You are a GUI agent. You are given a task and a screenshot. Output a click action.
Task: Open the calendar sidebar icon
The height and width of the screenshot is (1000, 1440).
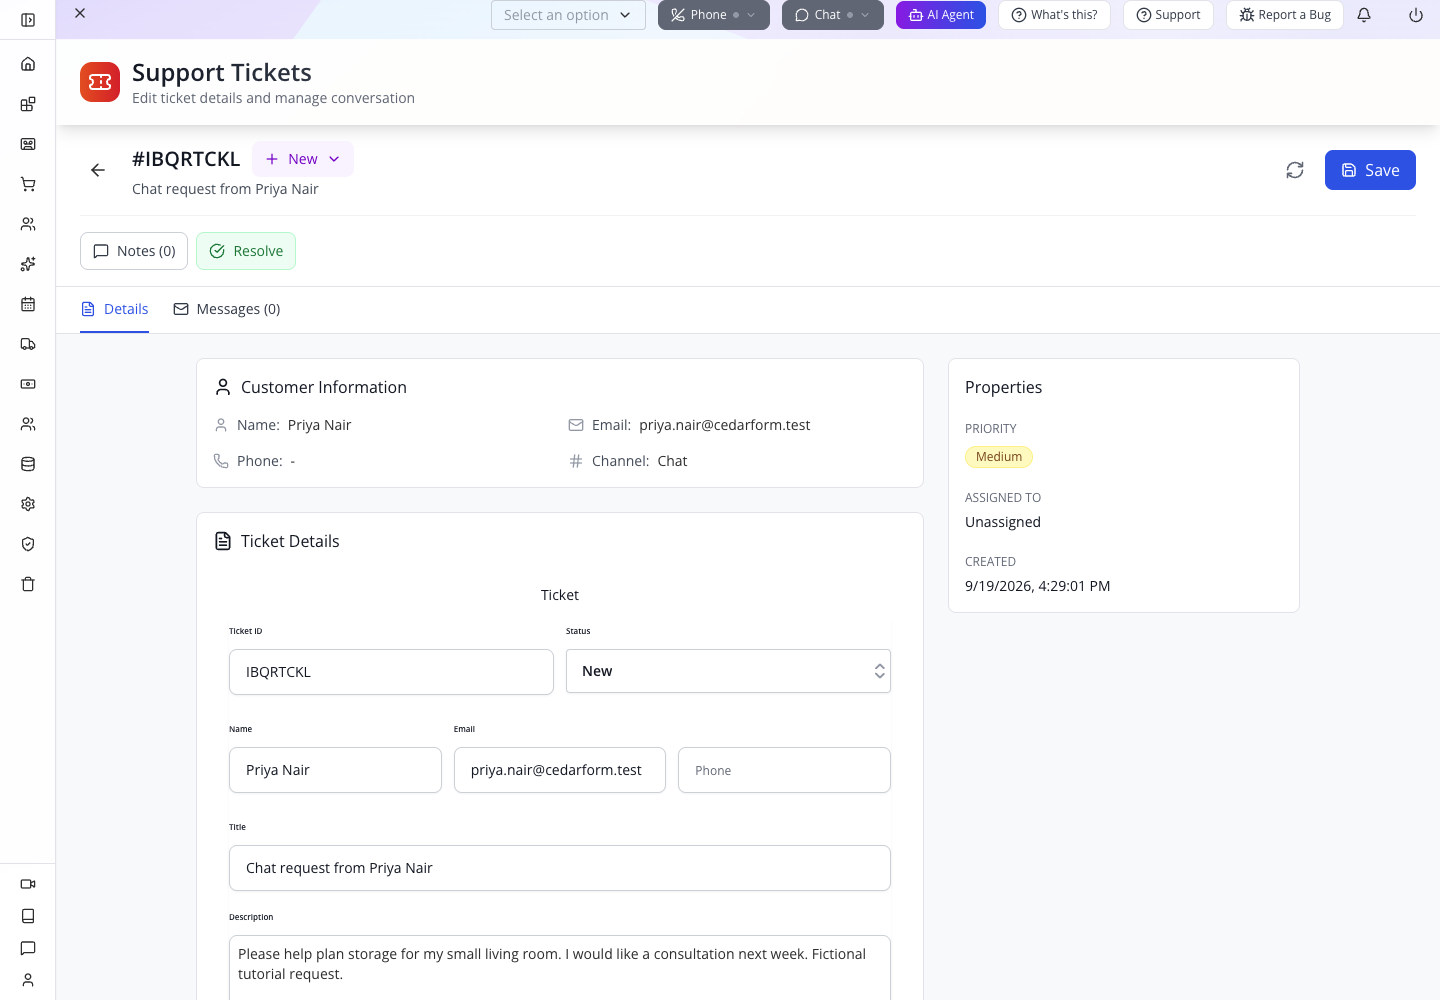pyautogui.click(x=28, y=304)
